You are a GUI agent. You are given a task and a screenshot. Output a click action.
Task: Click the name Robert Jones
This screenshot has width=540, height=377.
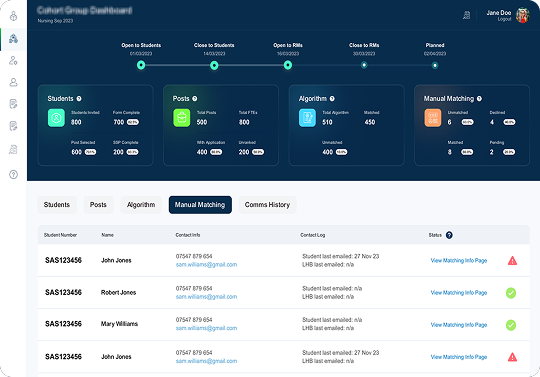(x=118, y=293)
